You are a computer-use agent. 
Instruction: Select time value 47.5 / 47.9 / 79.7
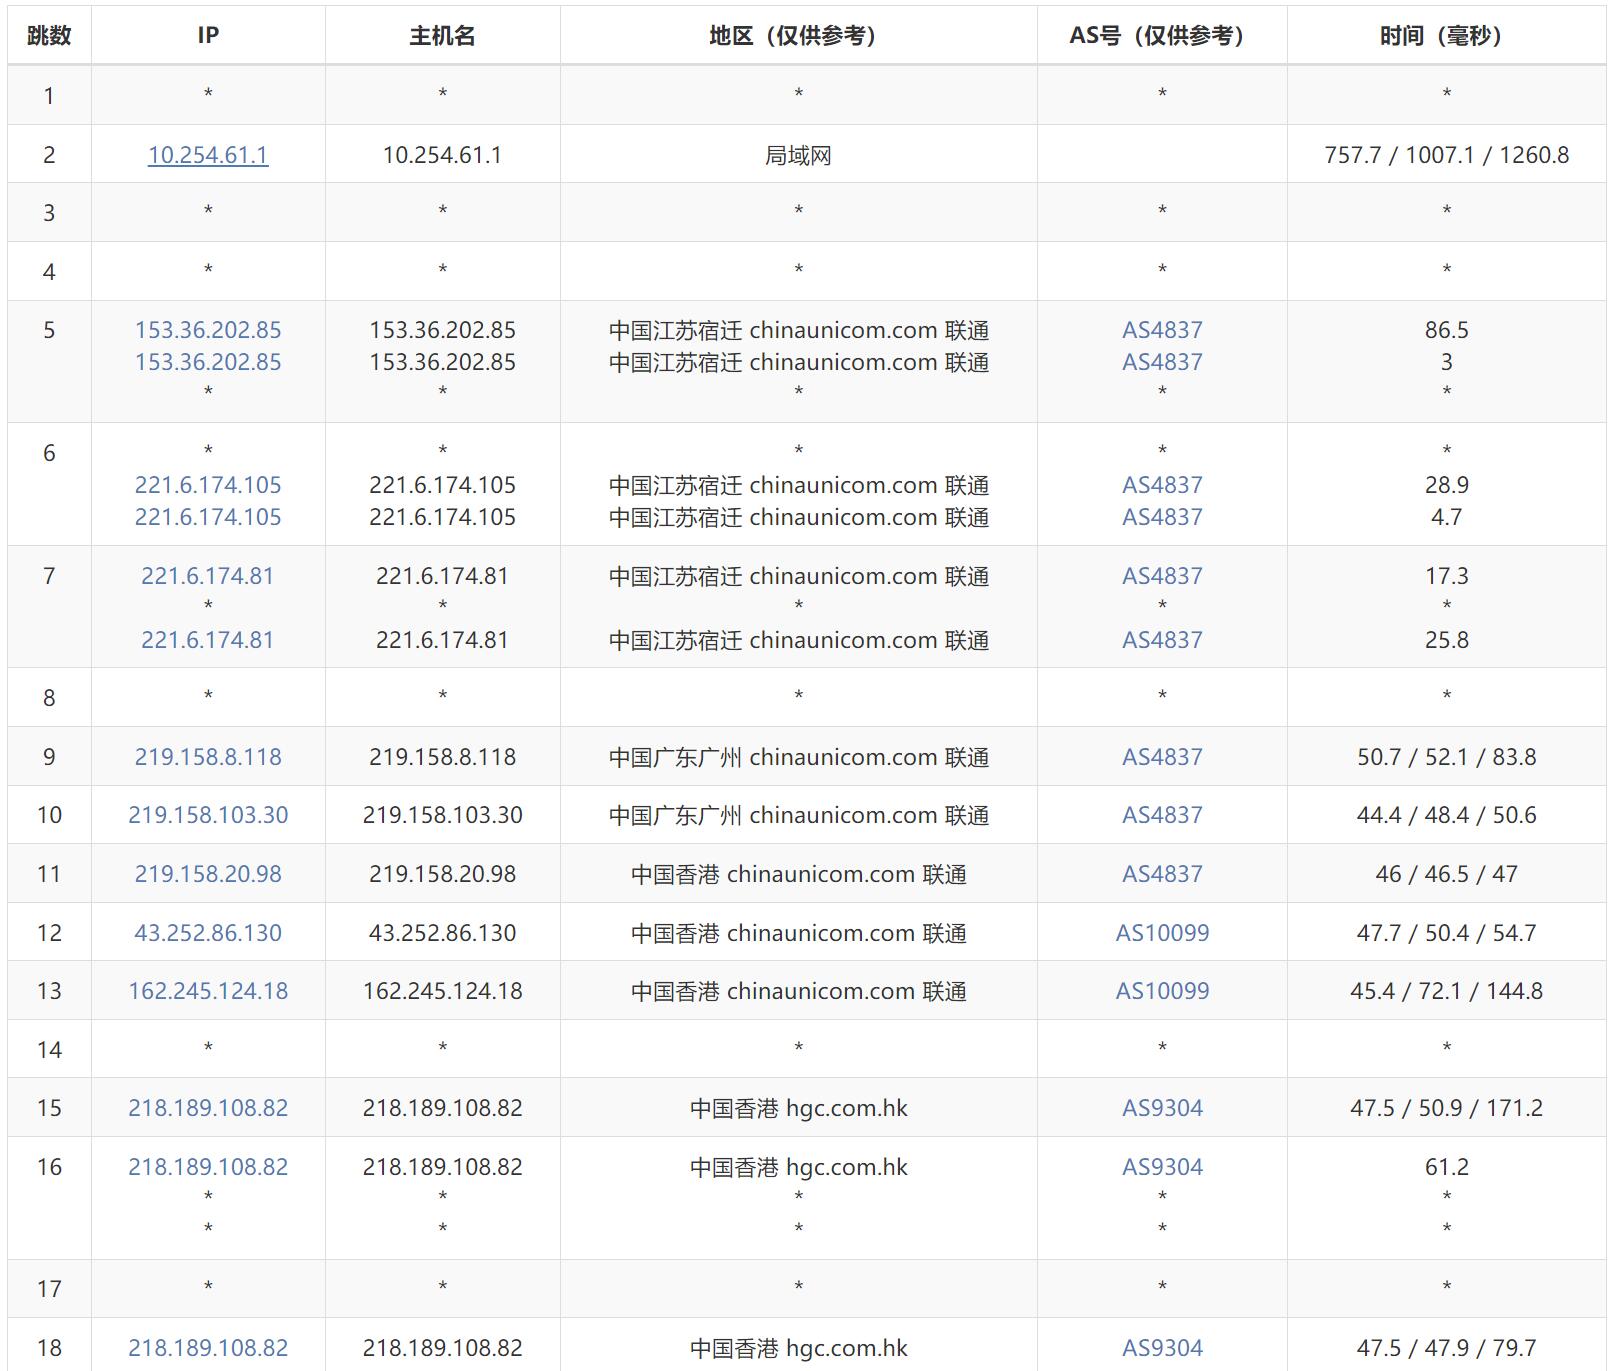1446,1348
